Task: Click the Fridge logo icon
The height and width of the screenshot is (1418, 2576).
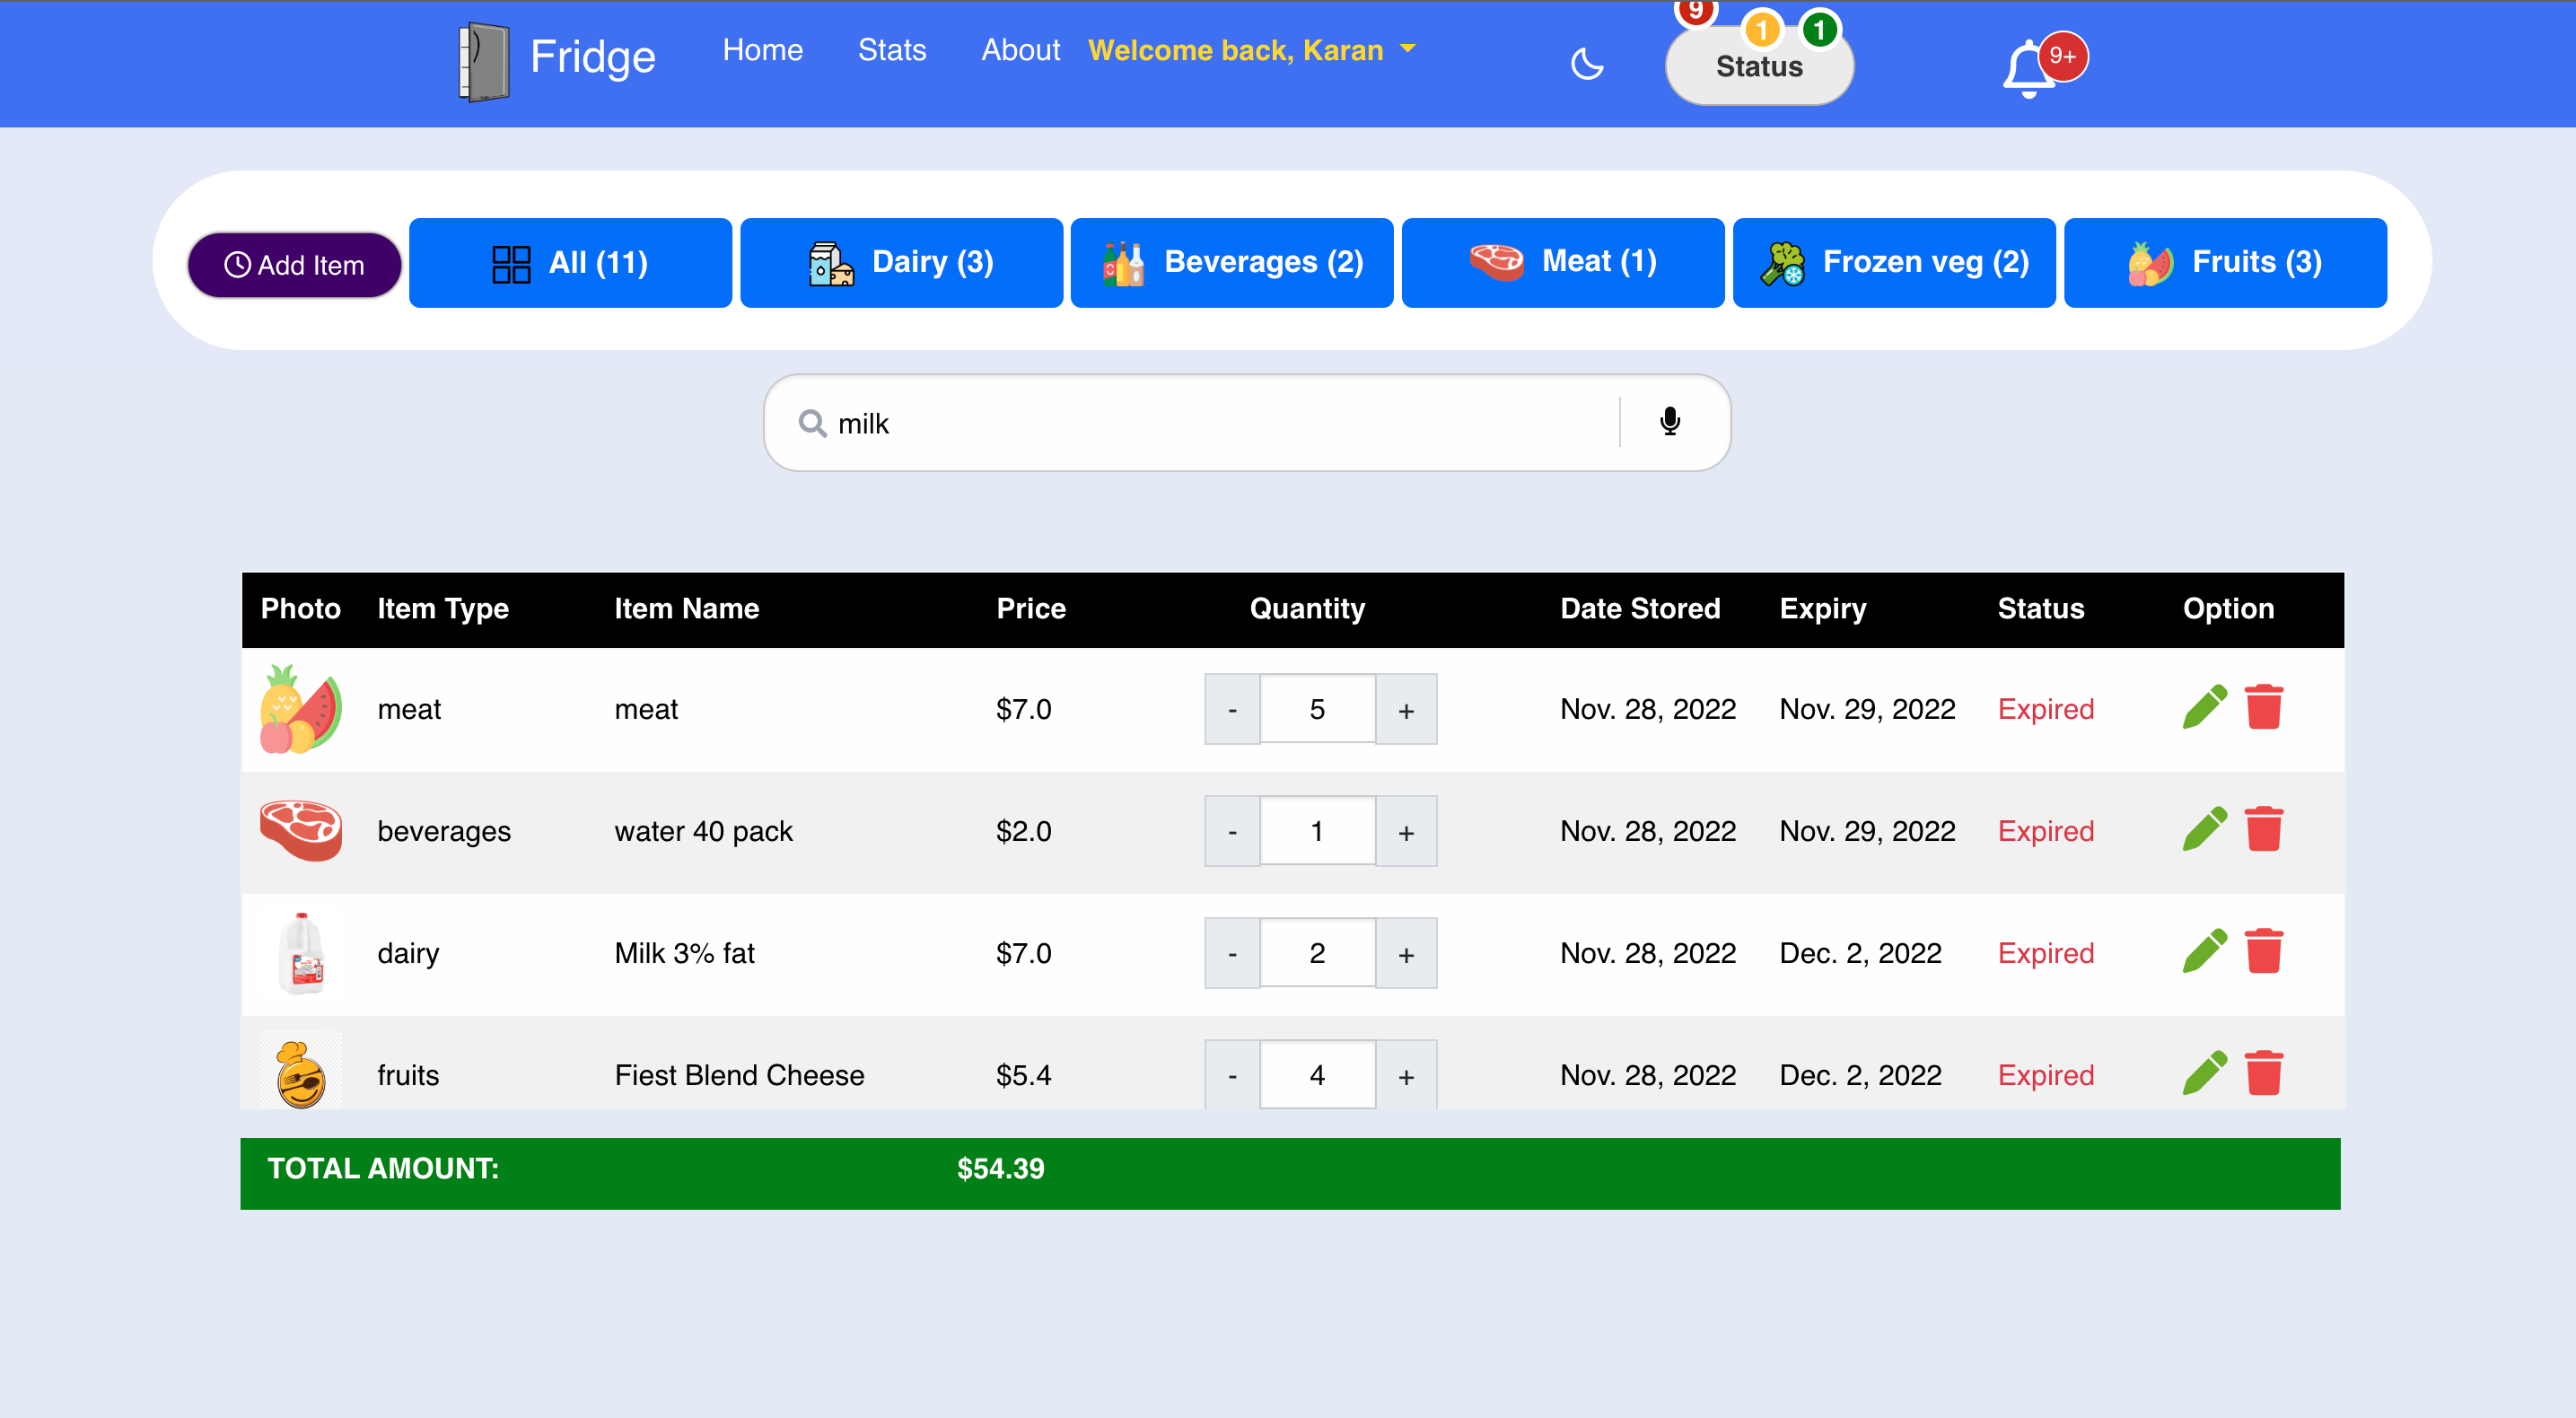Action: point(483,61)
